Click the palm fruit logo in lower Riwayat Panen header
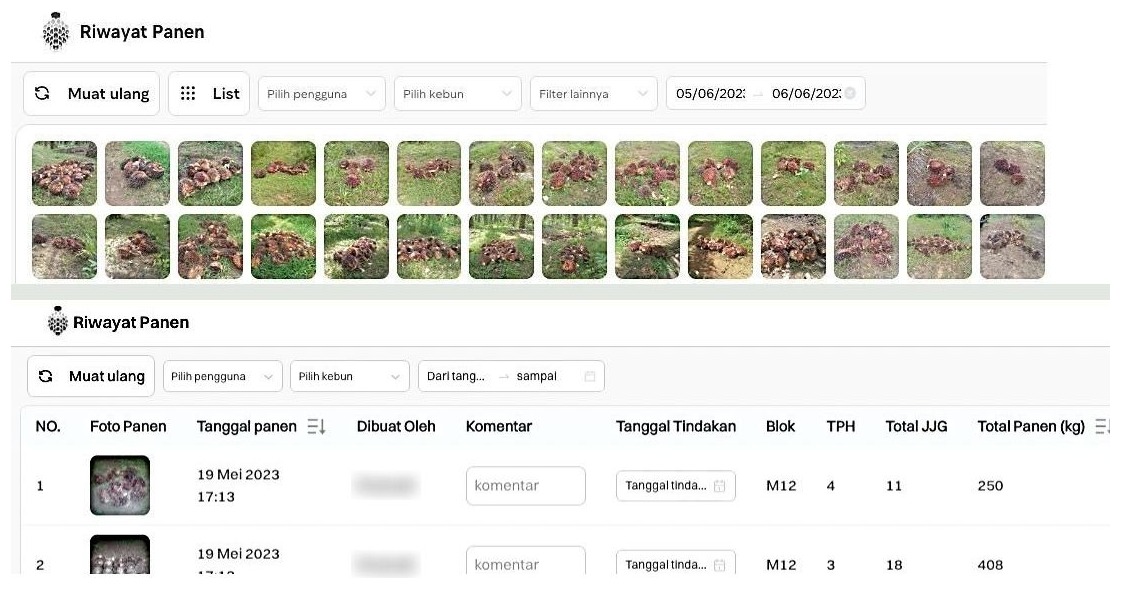 [57, 322]
